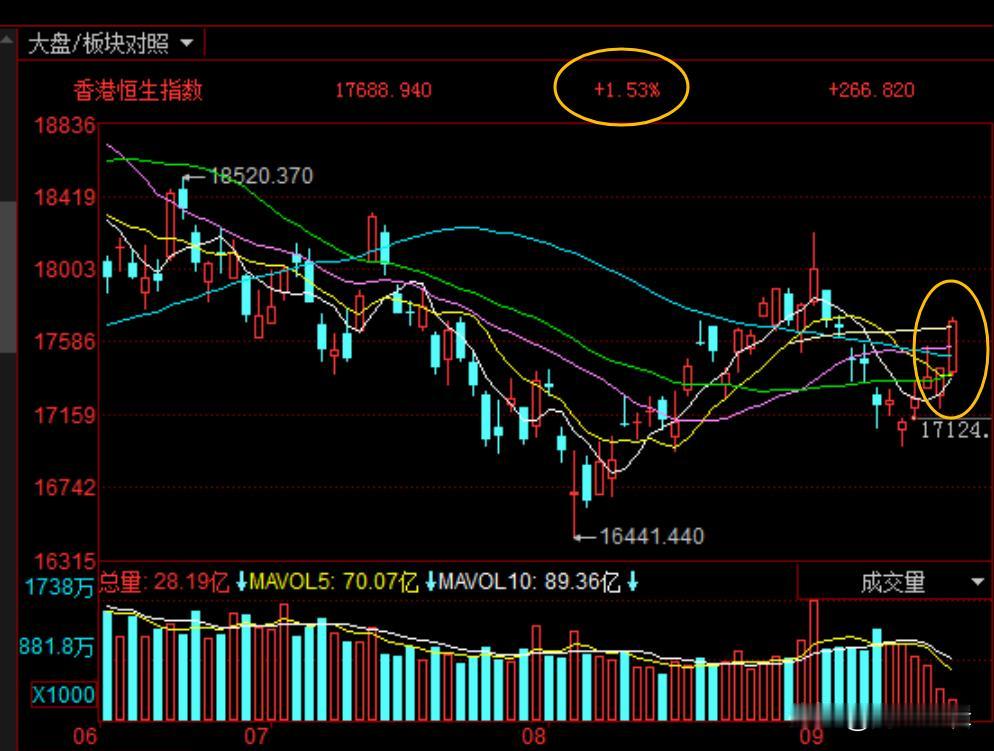Click the 18419 price axis label
994x751 pixels.
65,197
